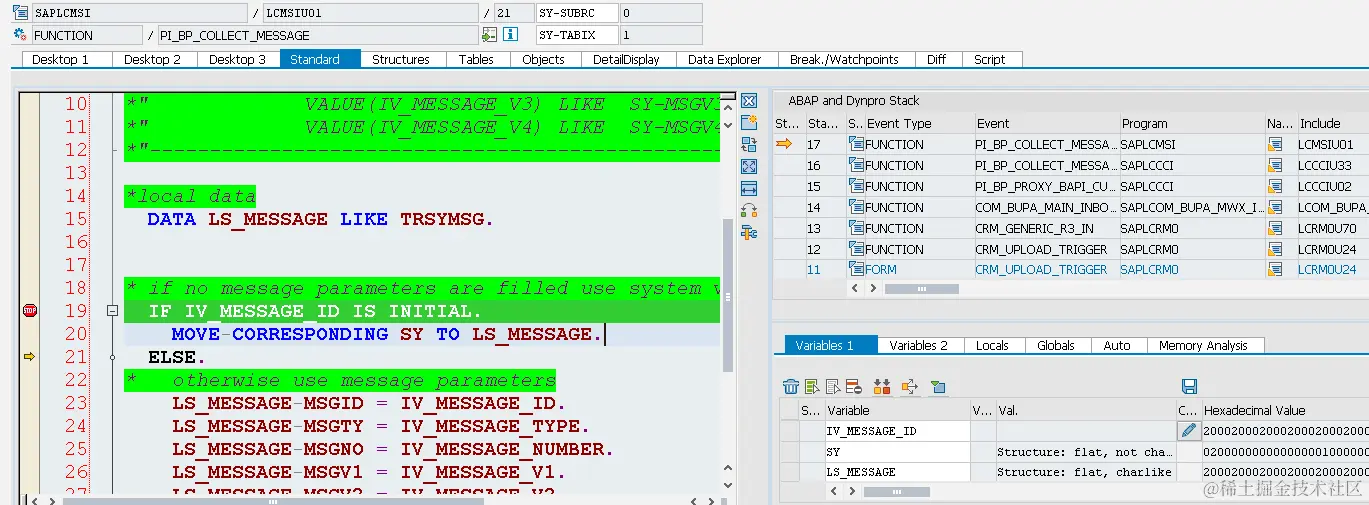Click the pencil edit icon for IV_MESSAGE_ID
Image resolution: width=1369 pixels, height=505 pixels.
(1188, 431)
